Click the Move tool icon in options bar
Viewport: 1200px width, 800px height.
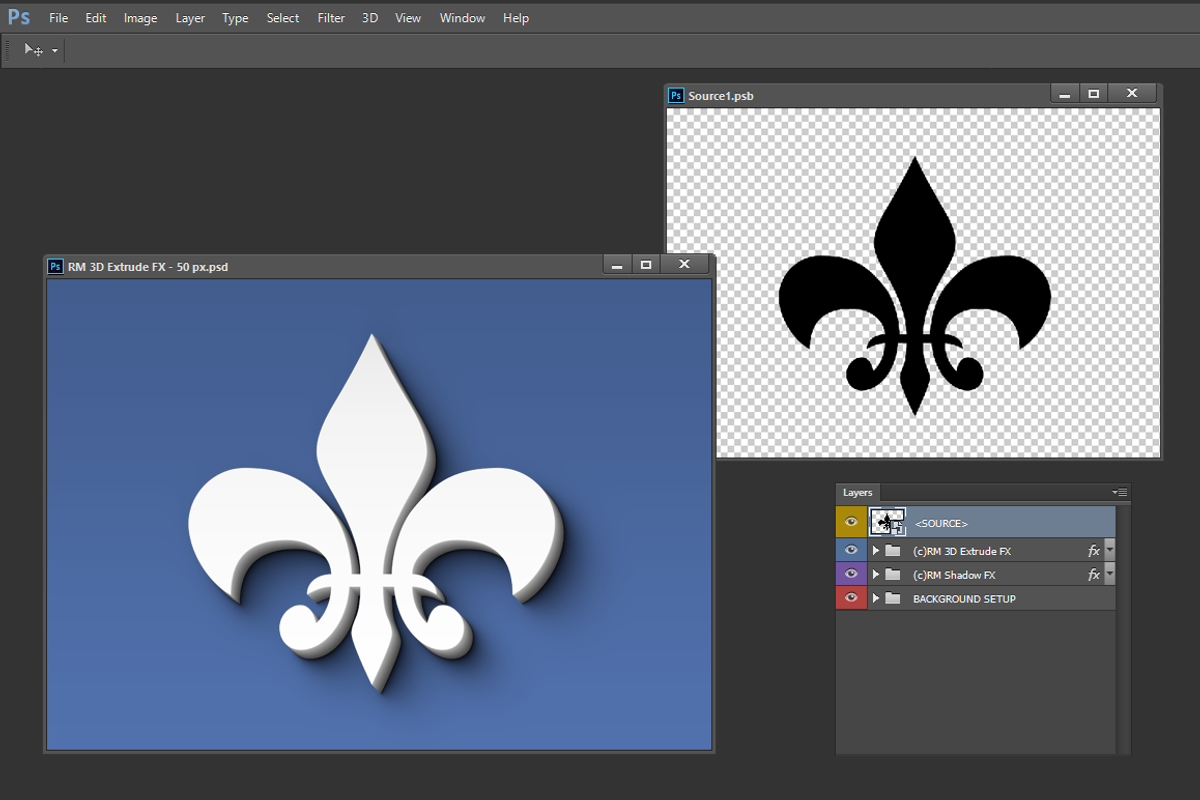33,50
